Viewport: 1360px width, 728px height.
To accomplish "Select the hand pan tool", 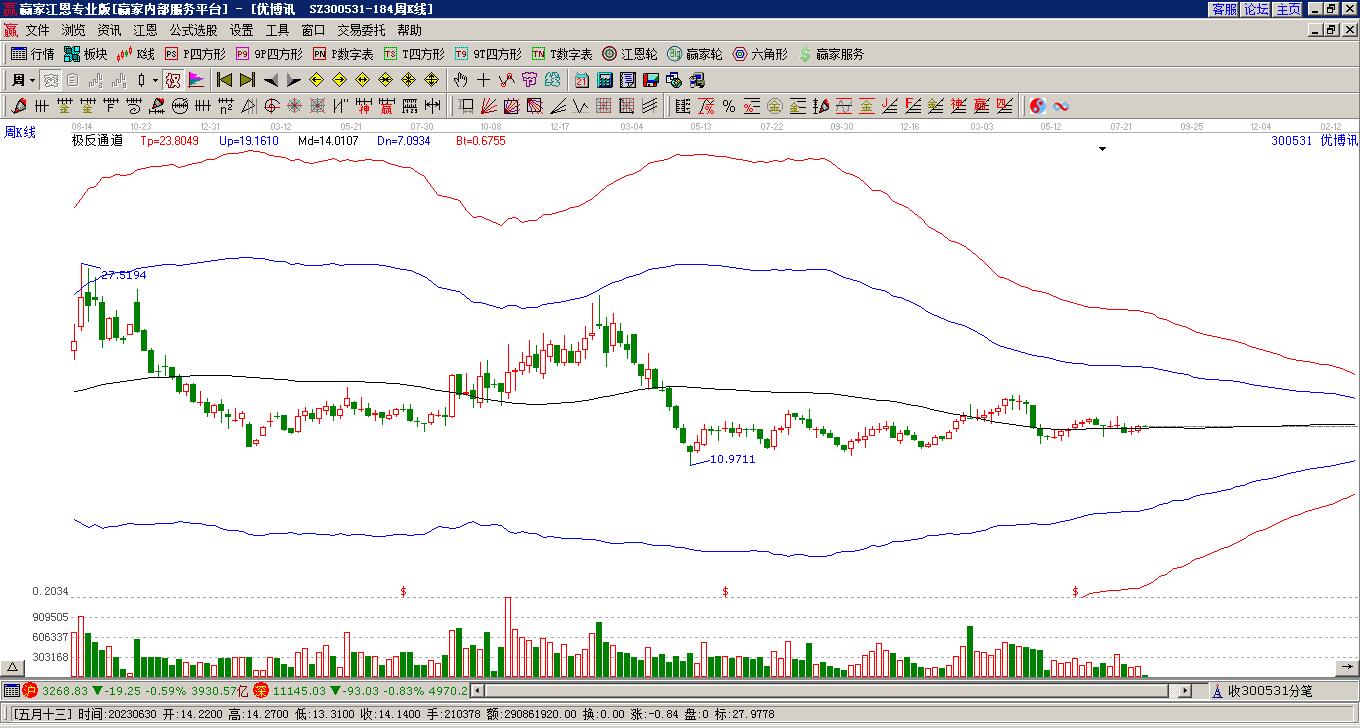I will click(460, 80).
